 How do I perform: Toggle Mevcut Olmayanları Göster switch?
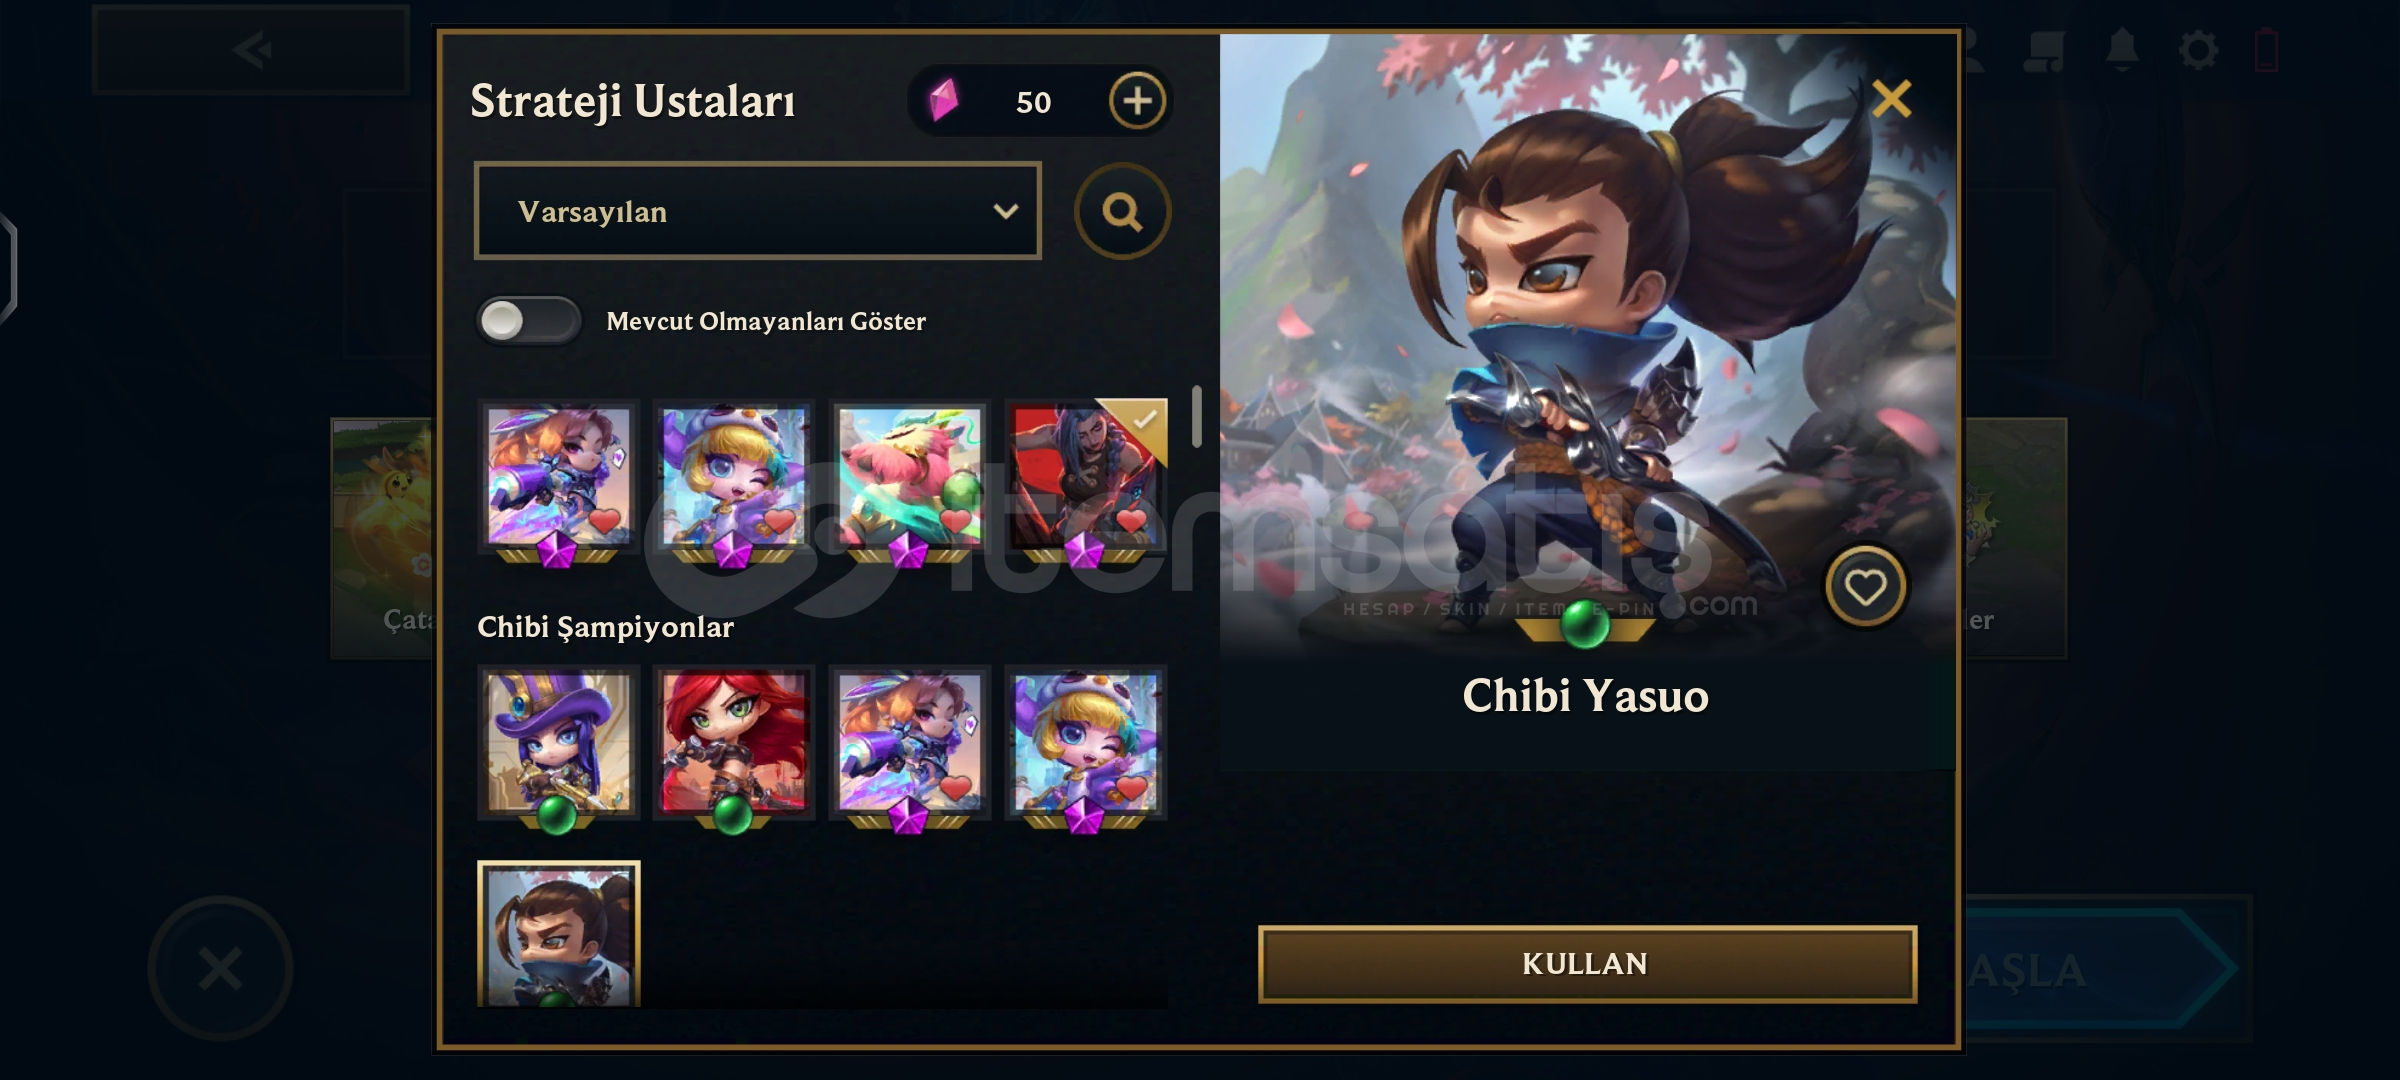(528, 321)
